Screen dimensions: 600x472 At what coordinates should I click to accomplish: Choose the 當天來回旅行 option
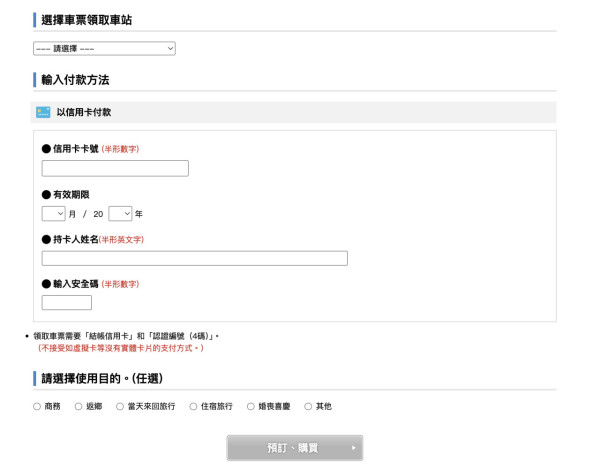[120, 406]
